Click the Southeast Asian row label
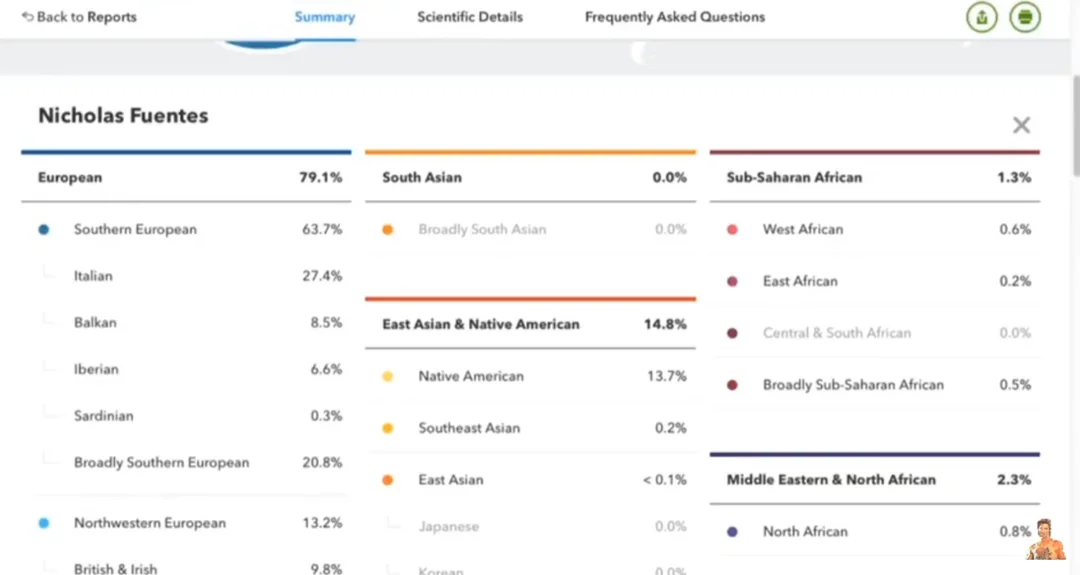The width and height of the screenshot is (1080, 575). coord(468,428)
